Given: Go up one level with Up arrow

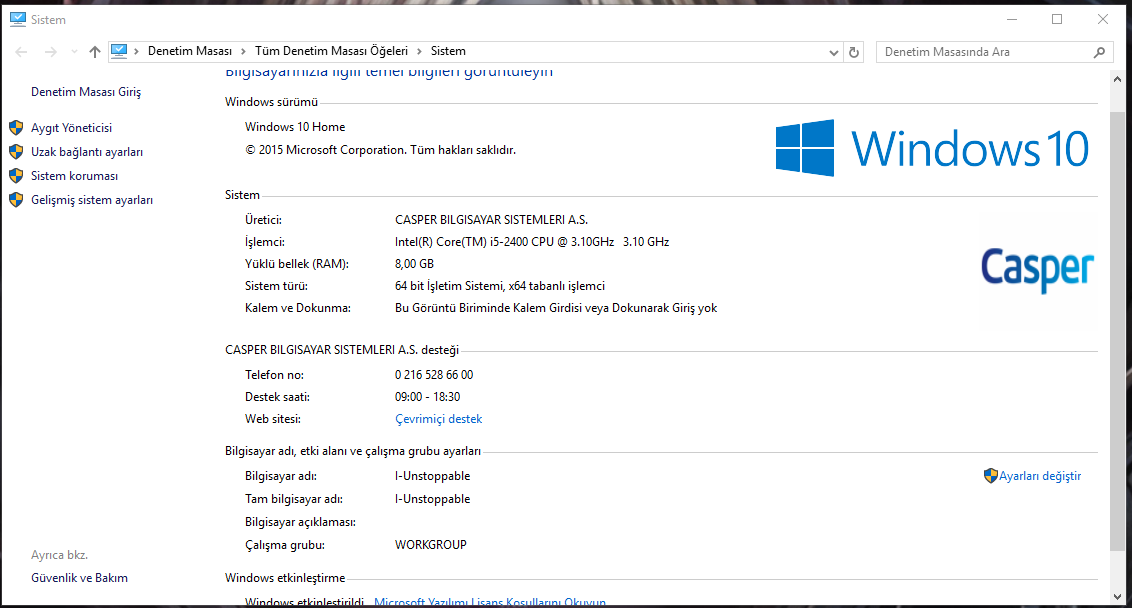Looking at the screenshot, I should coord(95,52).
